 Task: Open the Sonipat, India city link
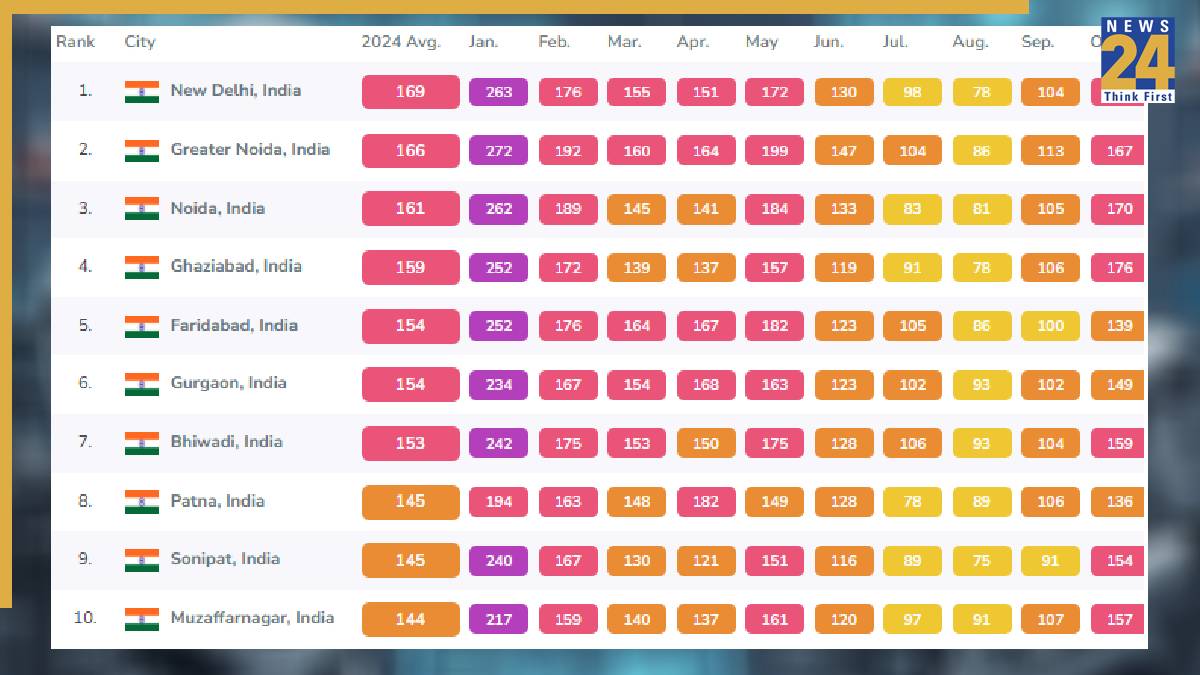tap(225, 559)
